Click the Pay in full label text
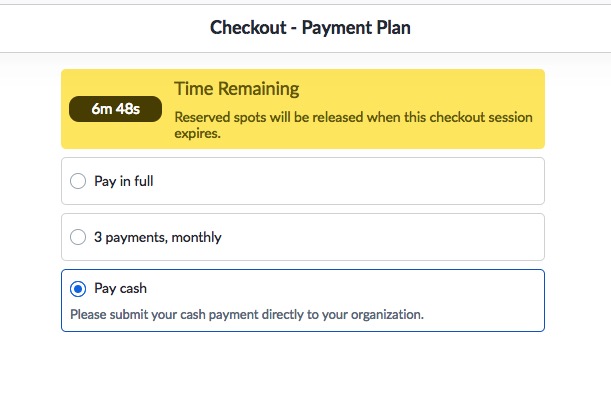 click(x=124, y=181)
